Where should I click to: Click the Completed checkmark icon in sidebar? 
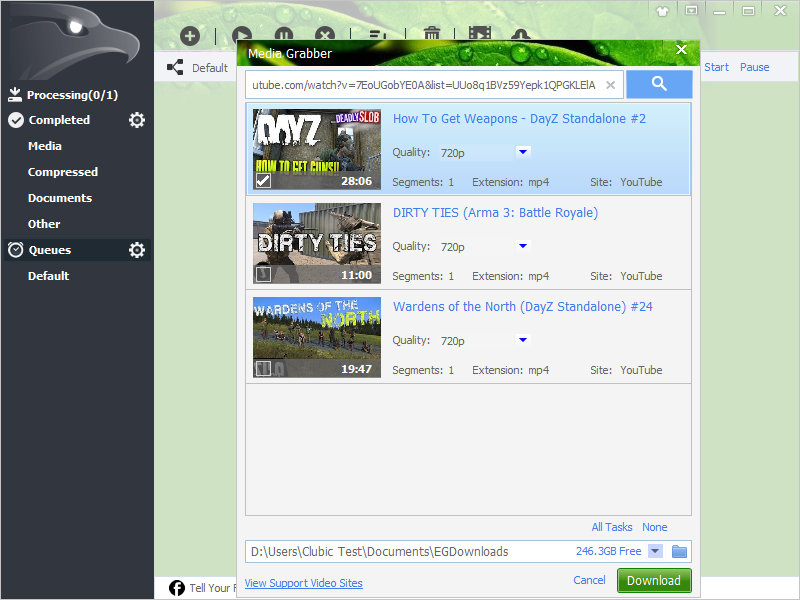coord(16,120)
